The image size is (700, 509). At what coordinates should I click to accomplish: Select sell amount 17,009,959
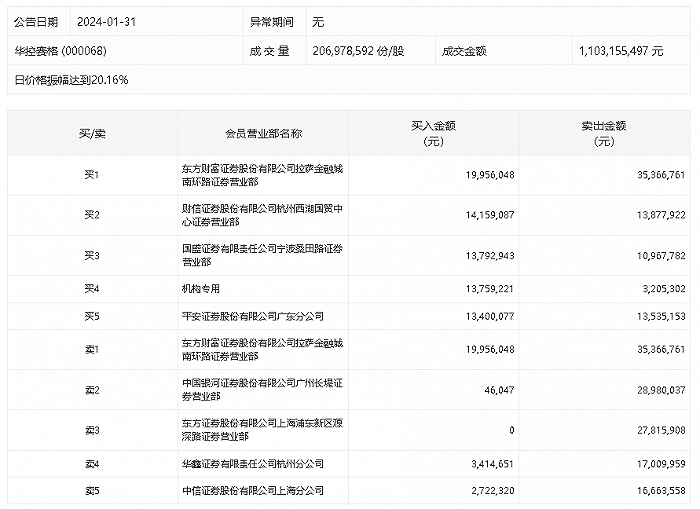661,464
